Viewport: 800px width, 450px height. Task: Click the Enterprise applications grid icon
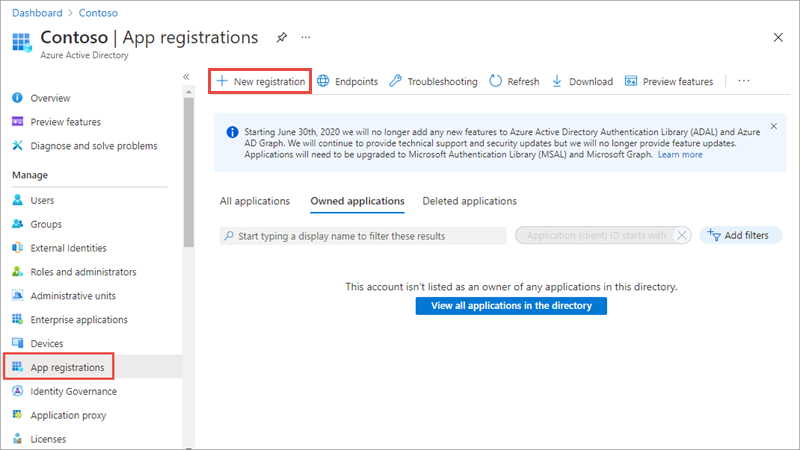pyautogui.click(x=17, y=319)
